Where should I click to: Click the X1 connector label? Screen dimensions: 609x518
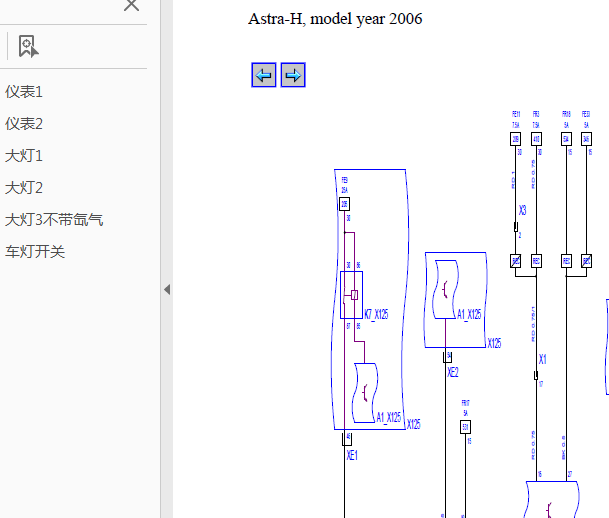coord(542,360)
